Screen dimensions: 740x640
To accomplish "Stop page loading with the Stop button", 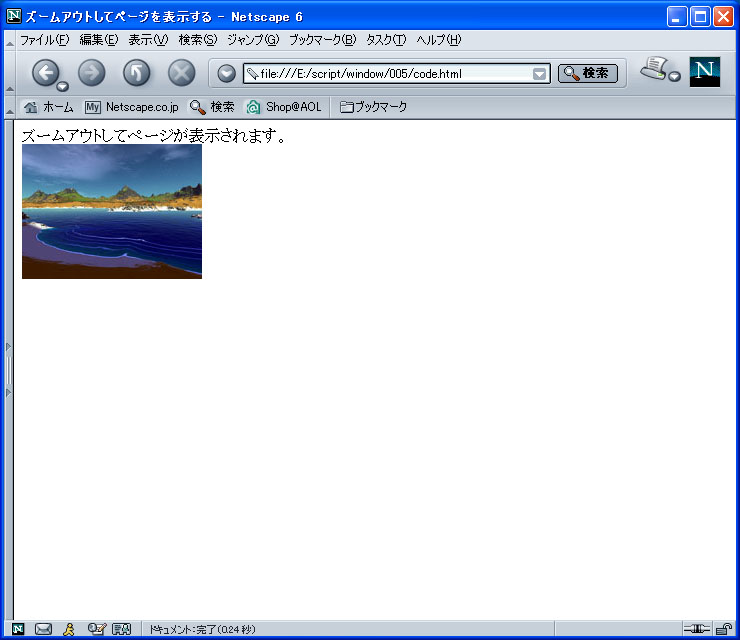I will [182, 73].
